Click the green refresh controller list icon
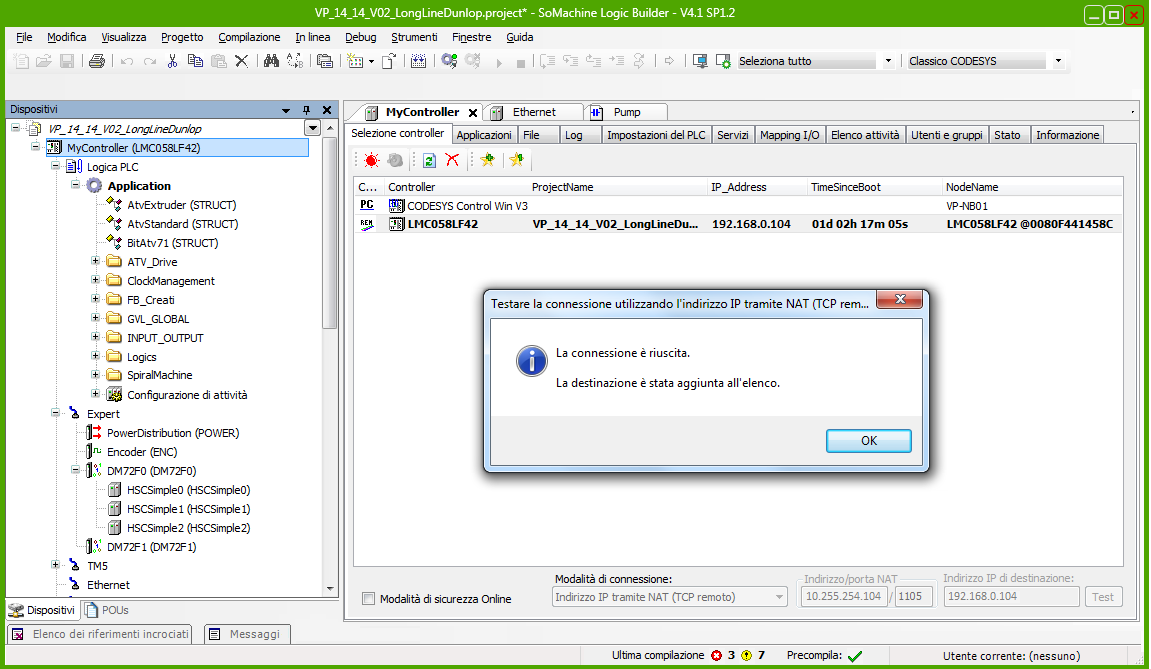Image resolution: width=1151 pixels, height=669 pixels. (429, 160)
